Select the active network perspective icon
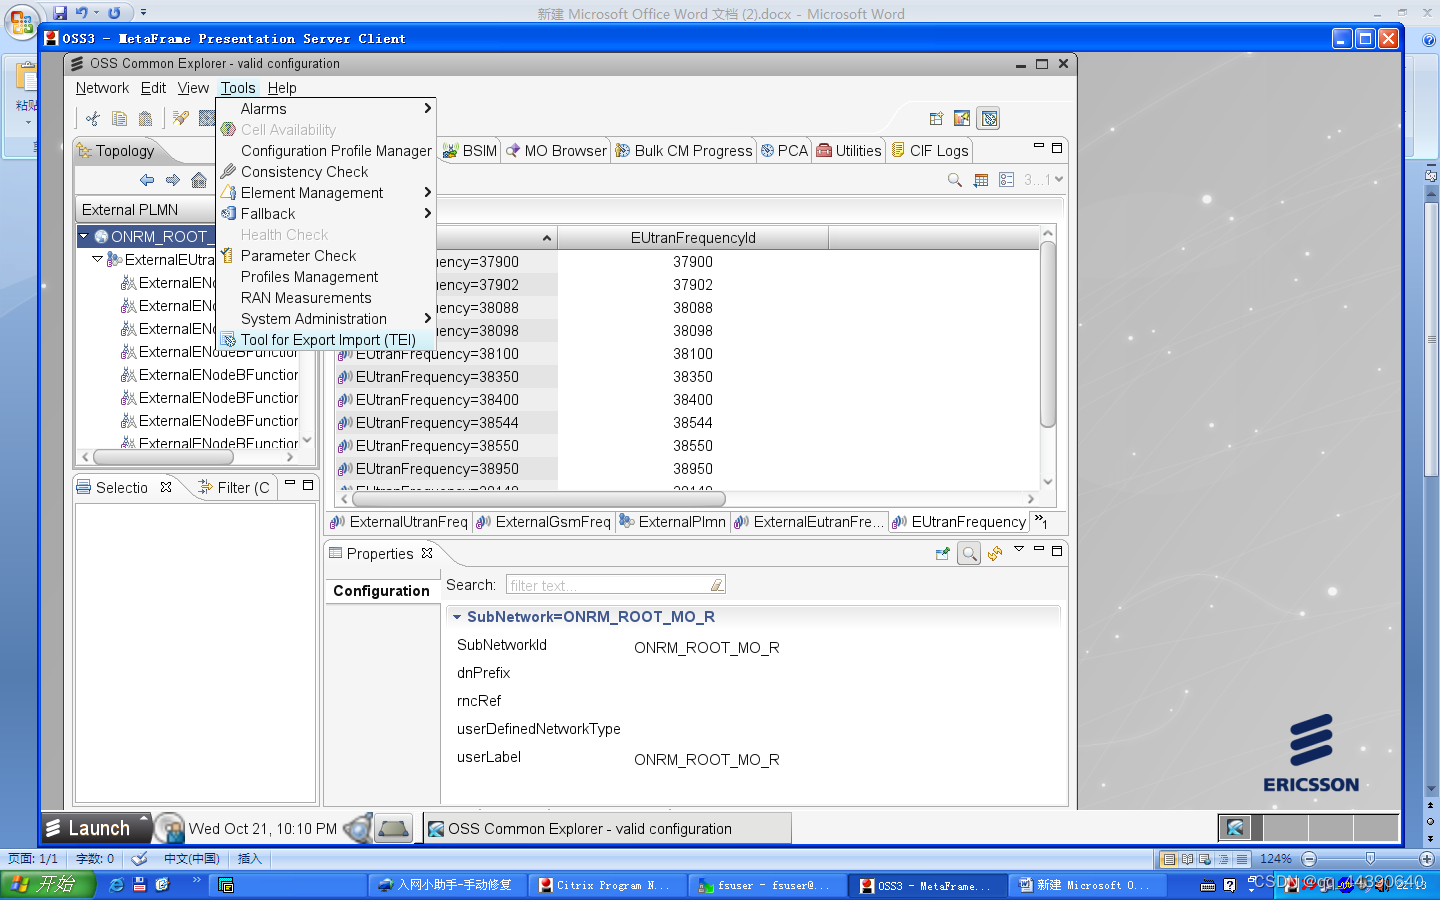 click(x=989, y=119)
